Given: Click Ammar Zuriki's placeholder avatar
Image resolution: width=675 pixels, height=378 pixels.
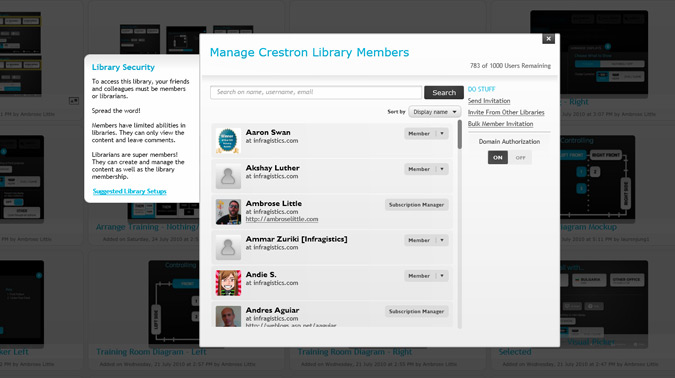Looking at the screenshot, I should pyautogui.click(x=228, y=247).
